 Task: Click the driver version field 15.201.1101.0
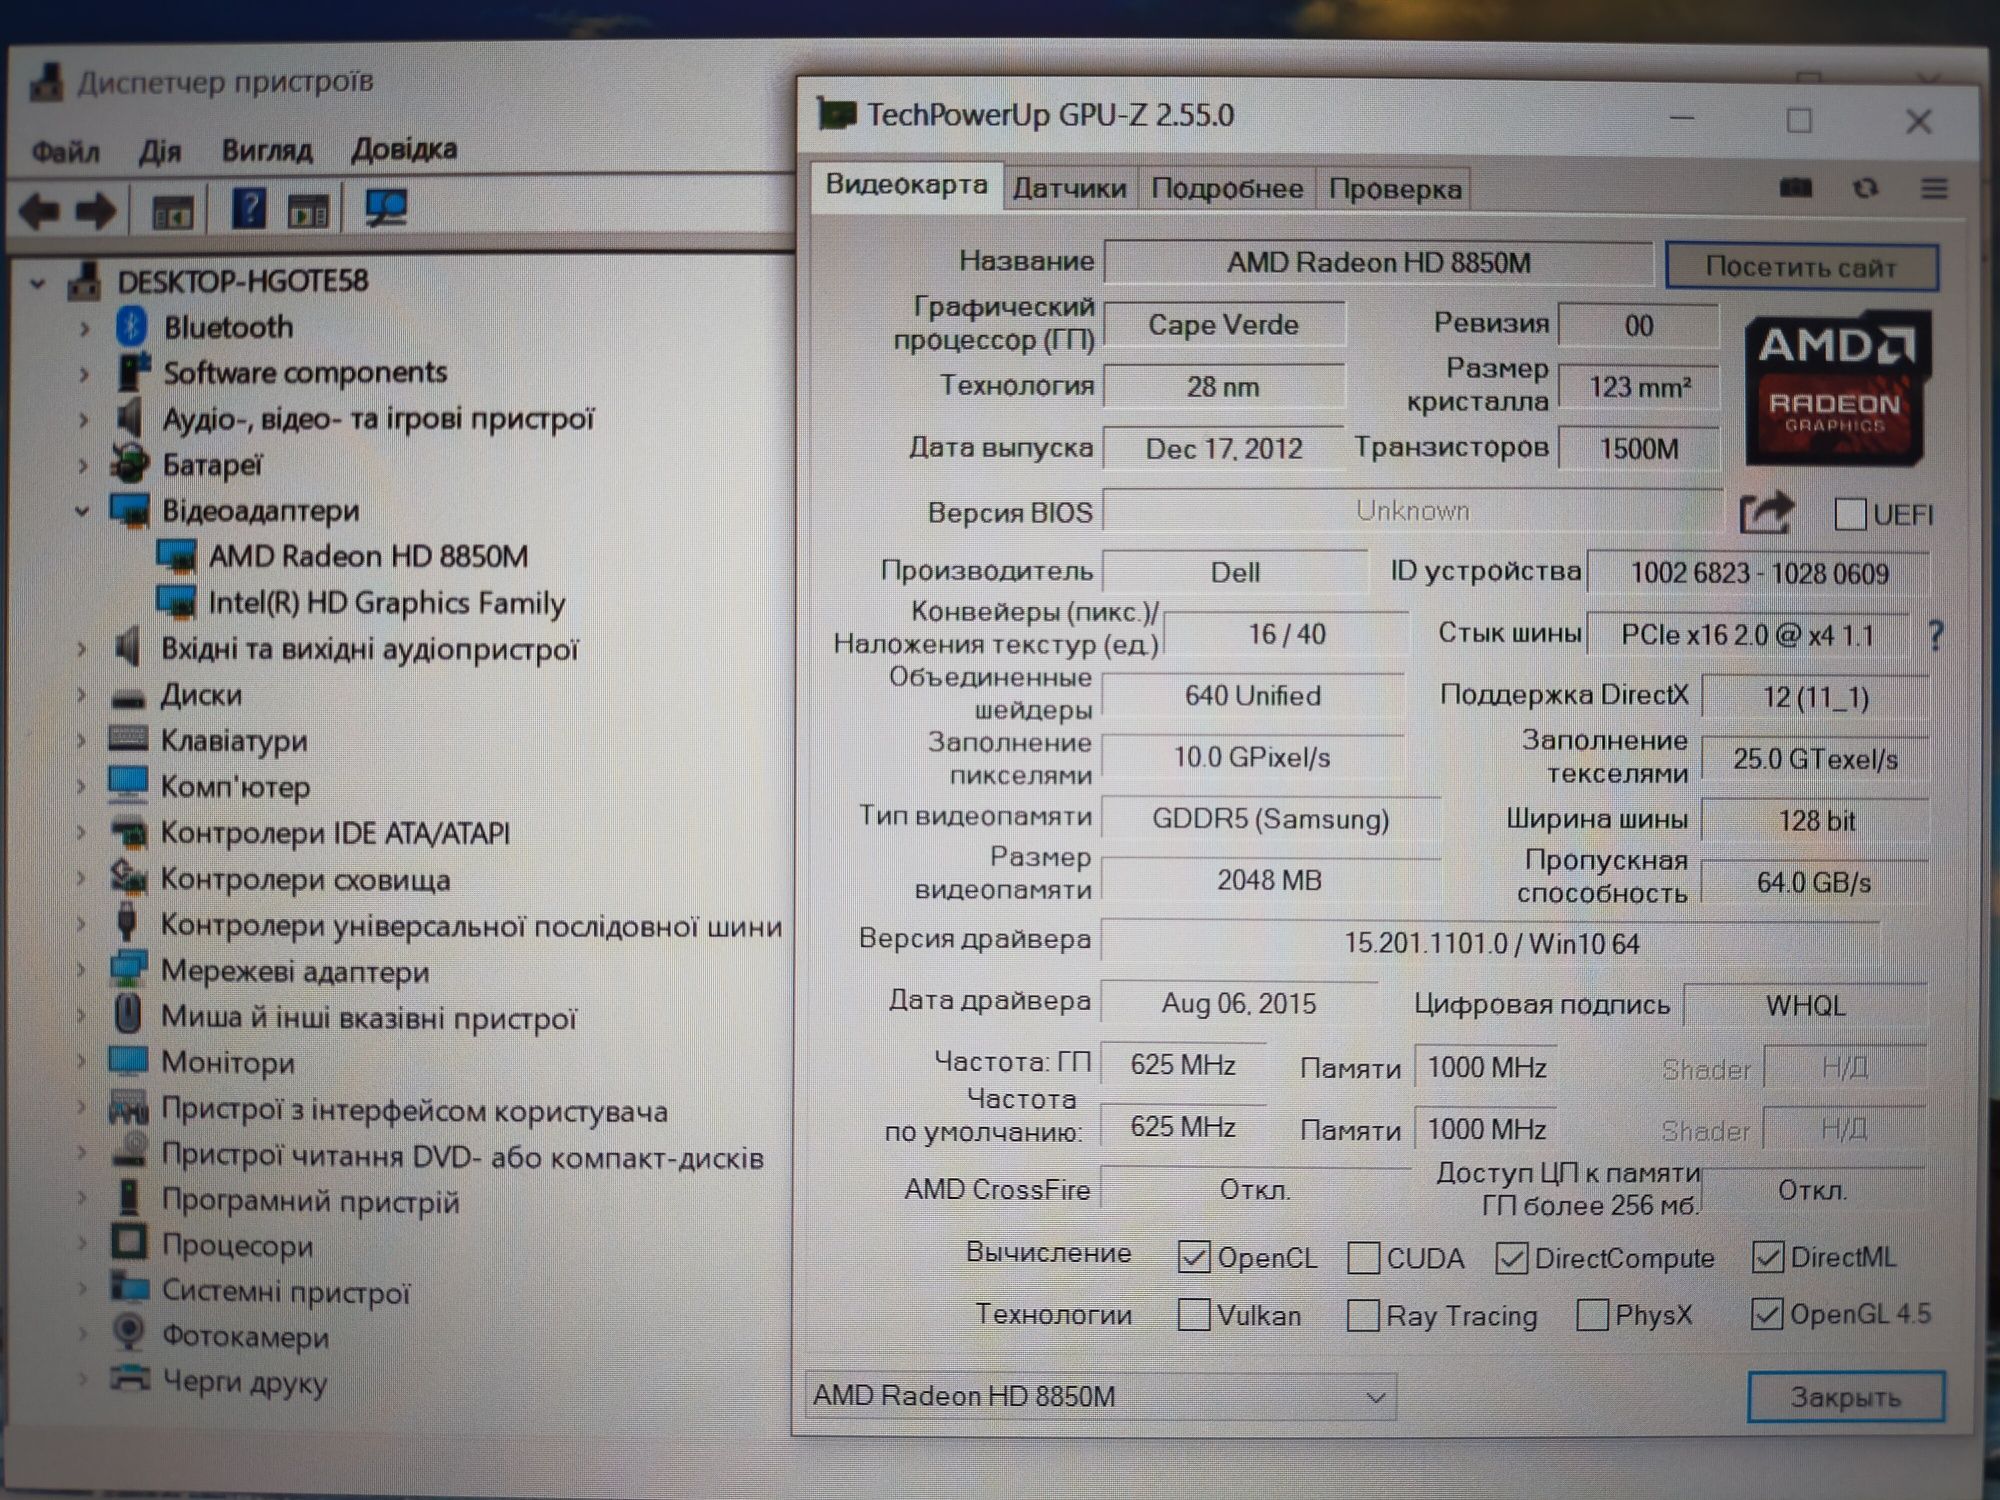click(1490, 943)
